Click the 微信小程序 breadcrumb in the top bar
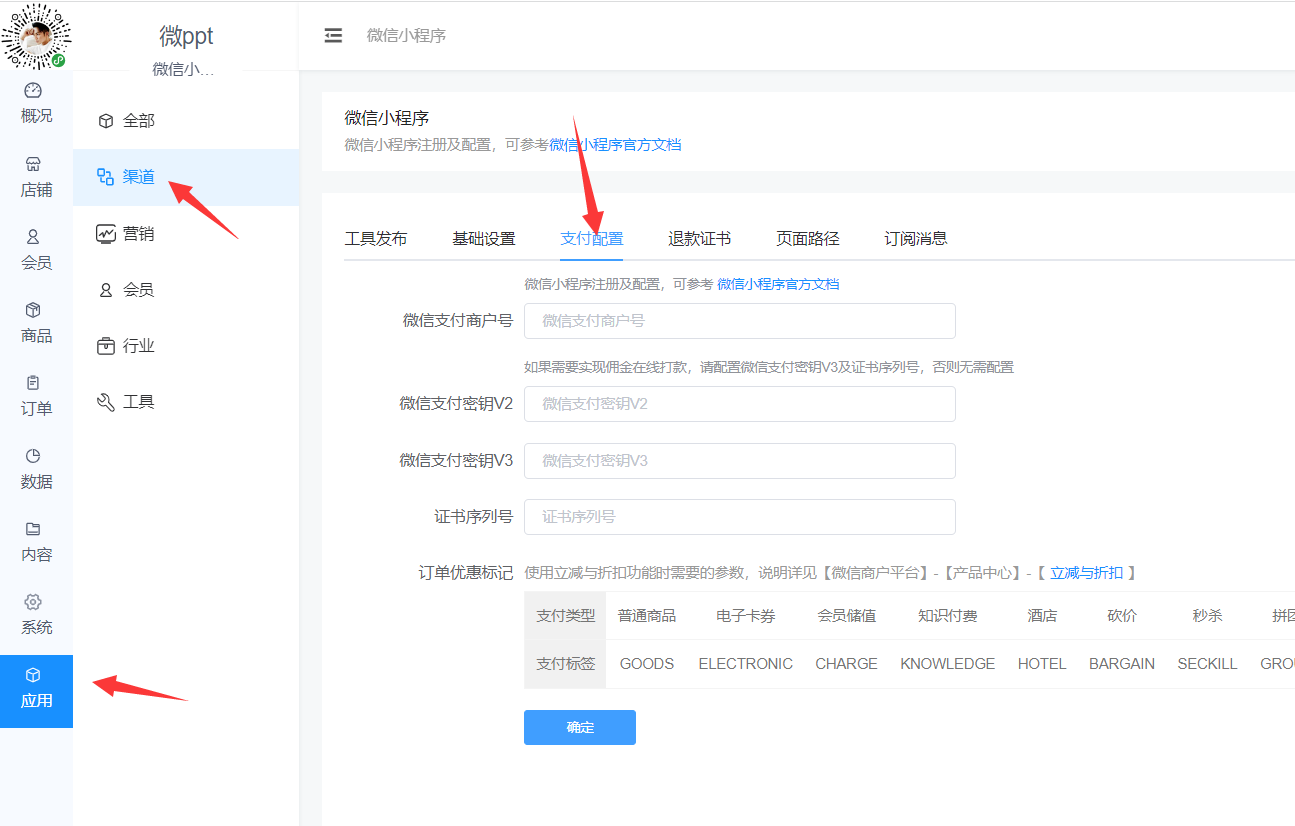1295x826 pixels. click(406, 36)
